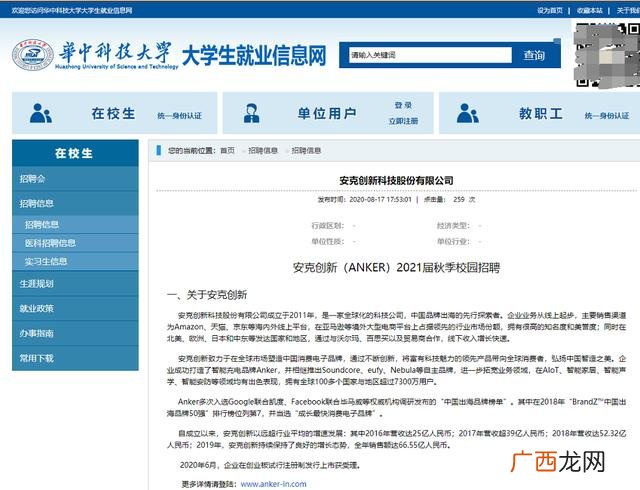Open 就业政策 in sidebar
The height and width of the screenshot is (490, 640).
tap(75, 308)
